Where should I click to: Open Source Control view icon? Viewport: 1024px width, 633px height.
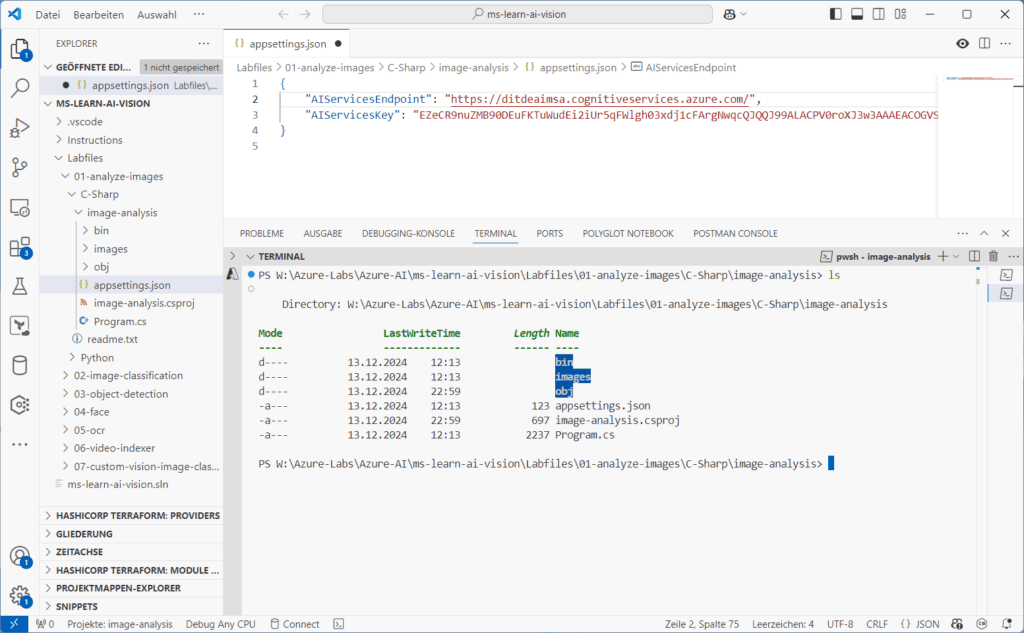(x=20, y=167)
